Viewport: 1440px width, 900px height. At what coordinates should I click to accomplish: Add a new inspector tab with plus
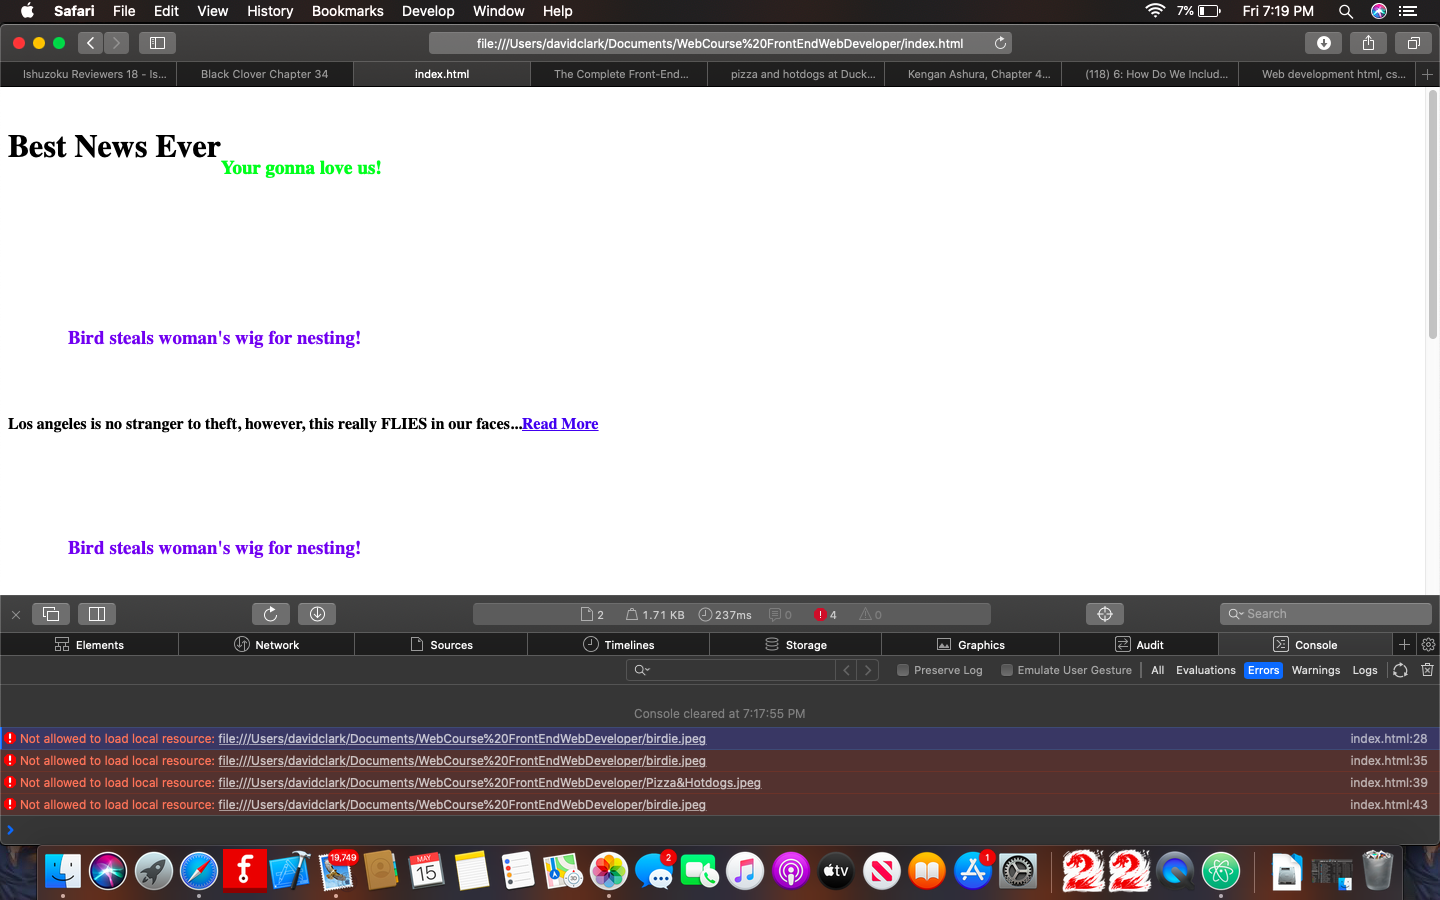click(x=1404, y=645)
